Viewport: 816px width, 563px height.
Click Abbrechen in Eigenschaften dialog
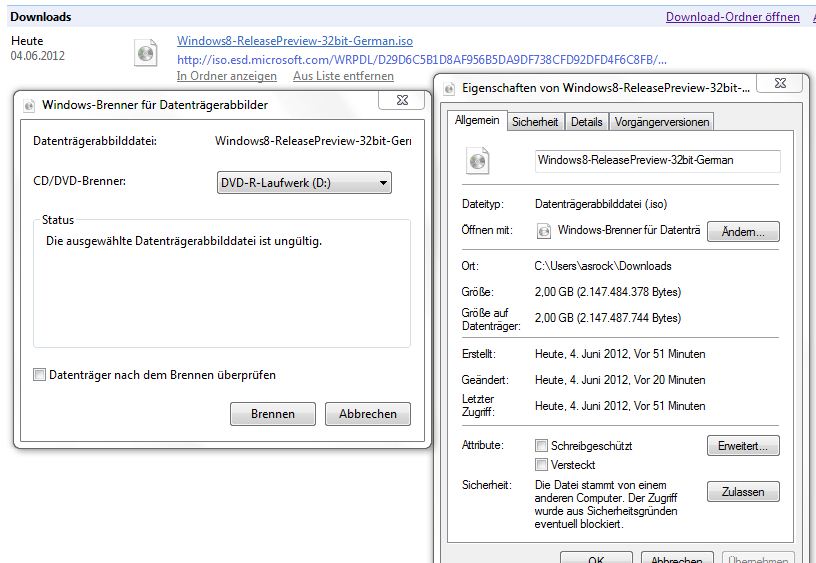pos(677,558)
